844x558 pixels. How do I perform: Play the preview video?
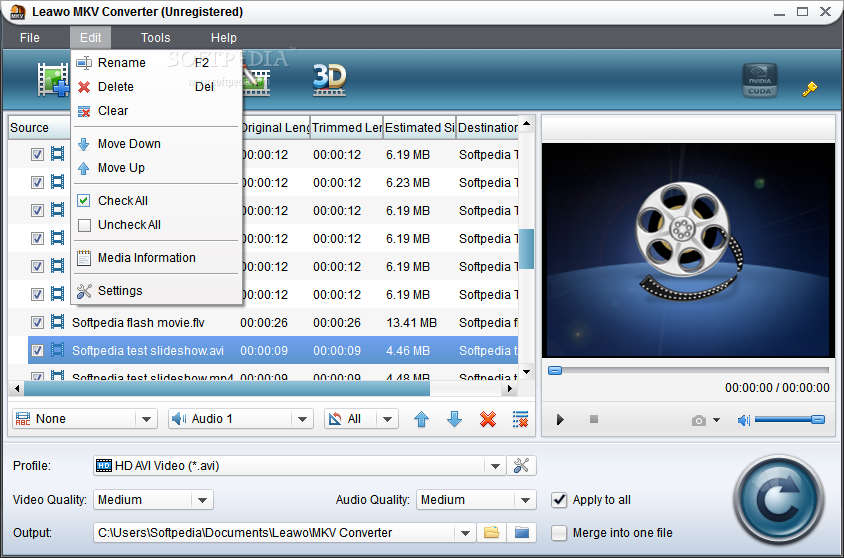pyautogui.click(x=560, y=420)
